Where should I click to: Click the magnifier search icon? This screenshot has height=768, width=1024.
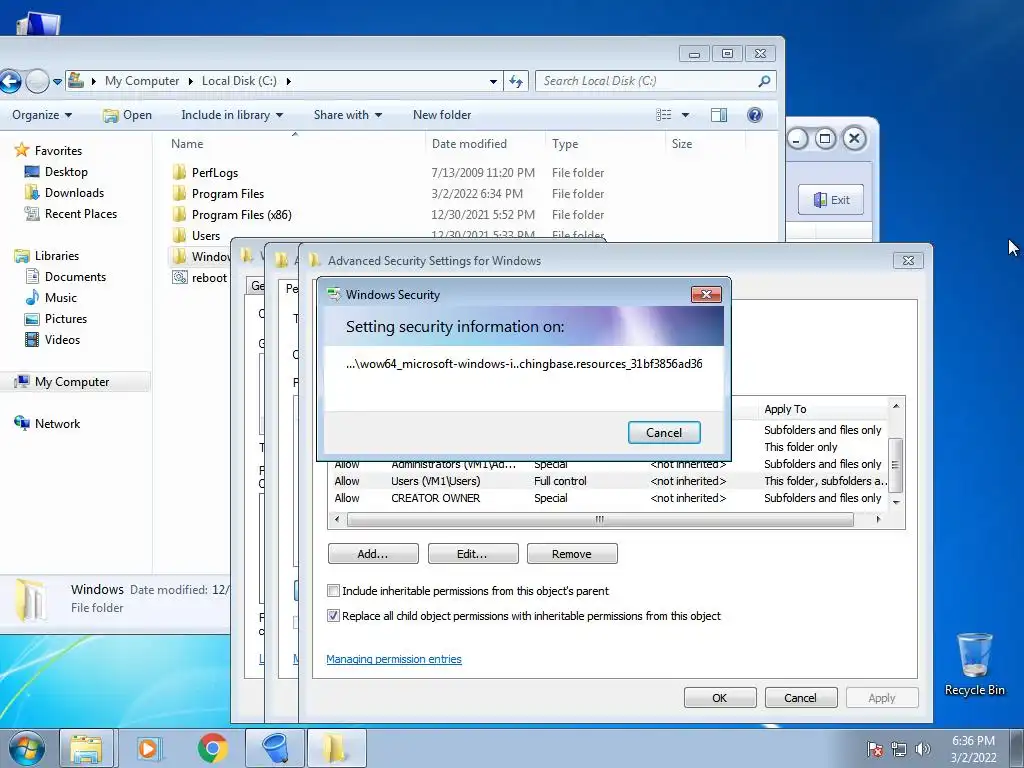764,81
